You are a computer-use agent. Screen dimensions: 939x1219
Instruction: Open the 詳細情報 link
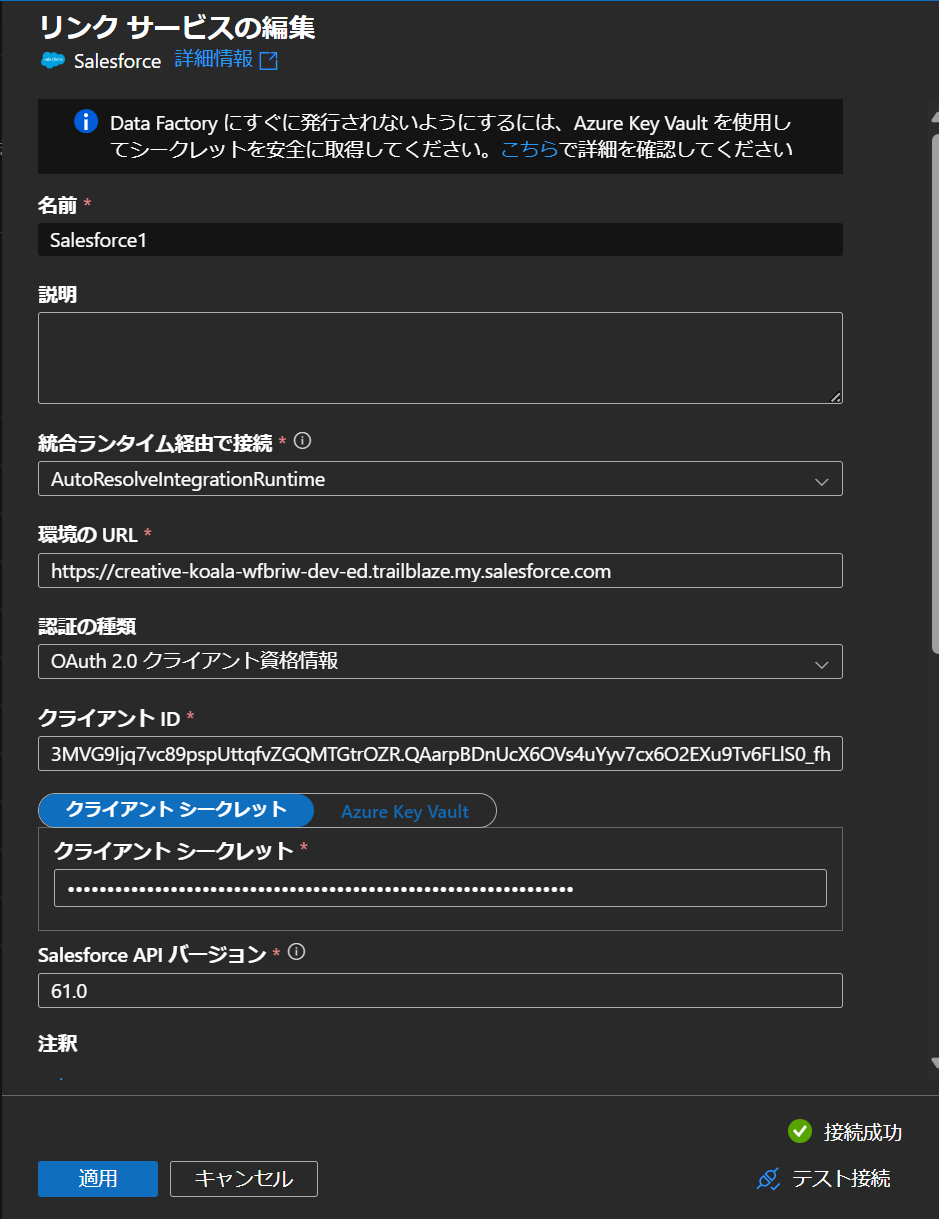(x=214, y=59)
